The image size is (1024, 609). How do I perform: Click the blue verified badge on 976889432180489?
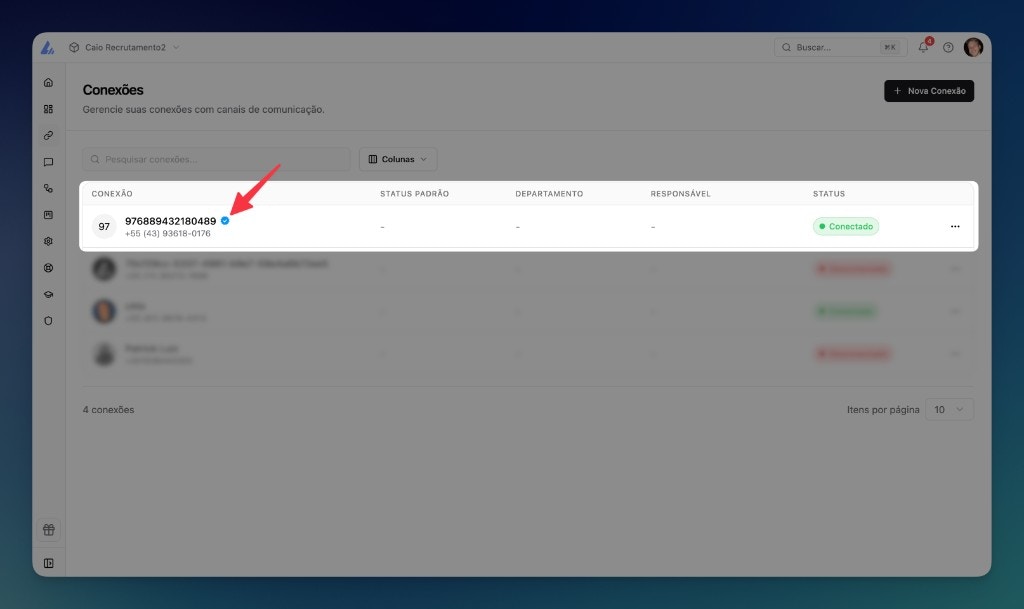point(224,219)
